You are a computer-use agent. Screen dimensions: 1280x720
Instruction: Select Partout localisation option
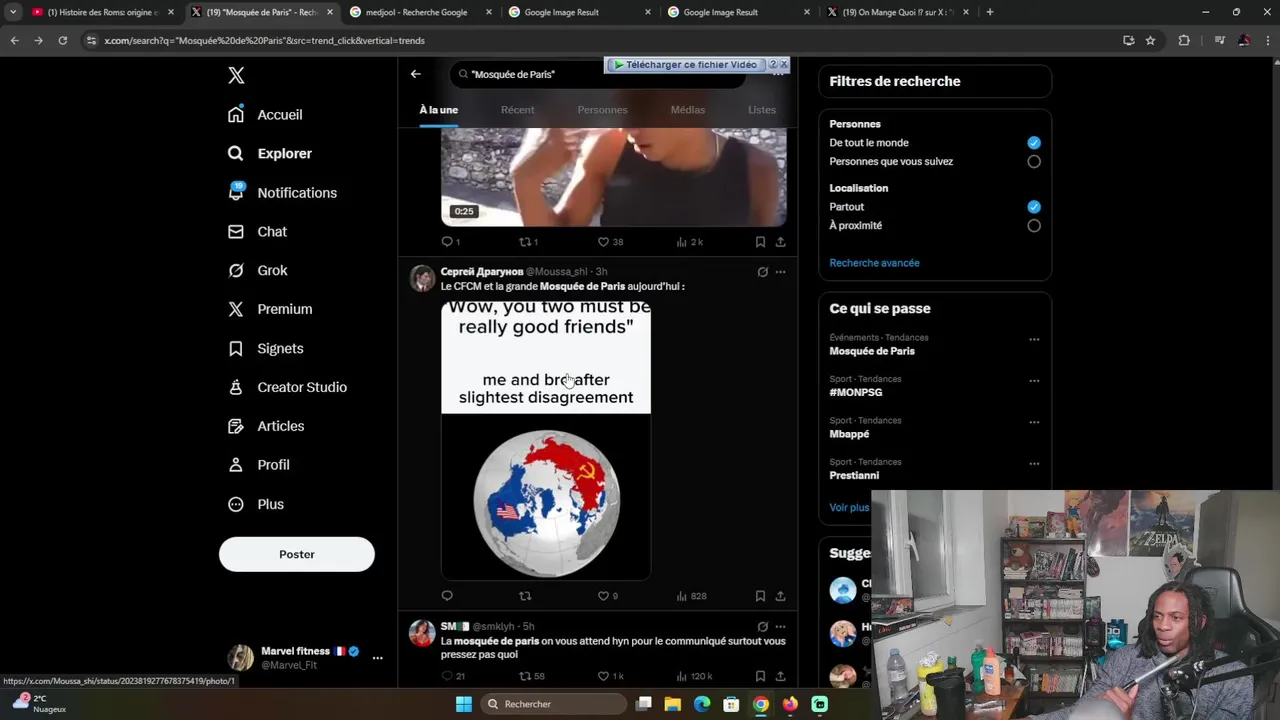[x=1034, y=207]
